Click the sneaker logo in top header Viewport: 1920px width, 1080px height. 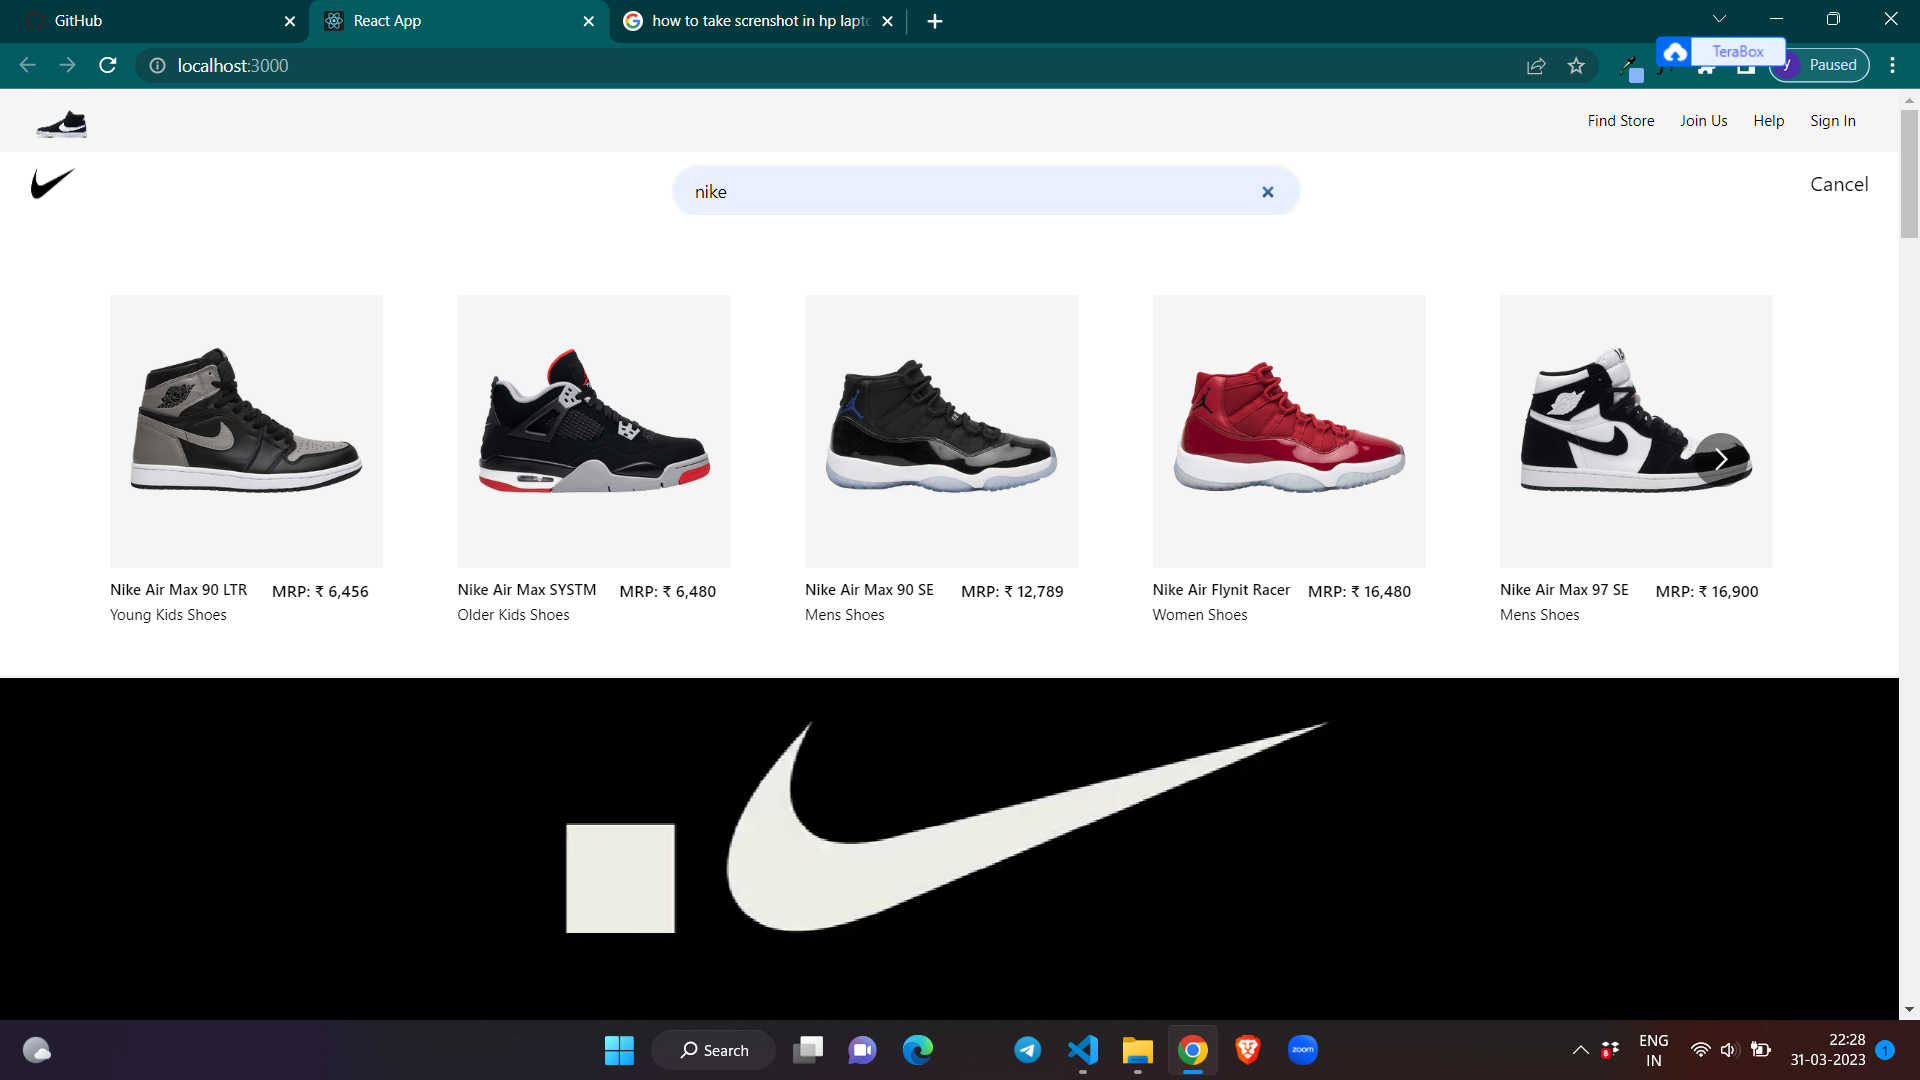tap(62, 124)
